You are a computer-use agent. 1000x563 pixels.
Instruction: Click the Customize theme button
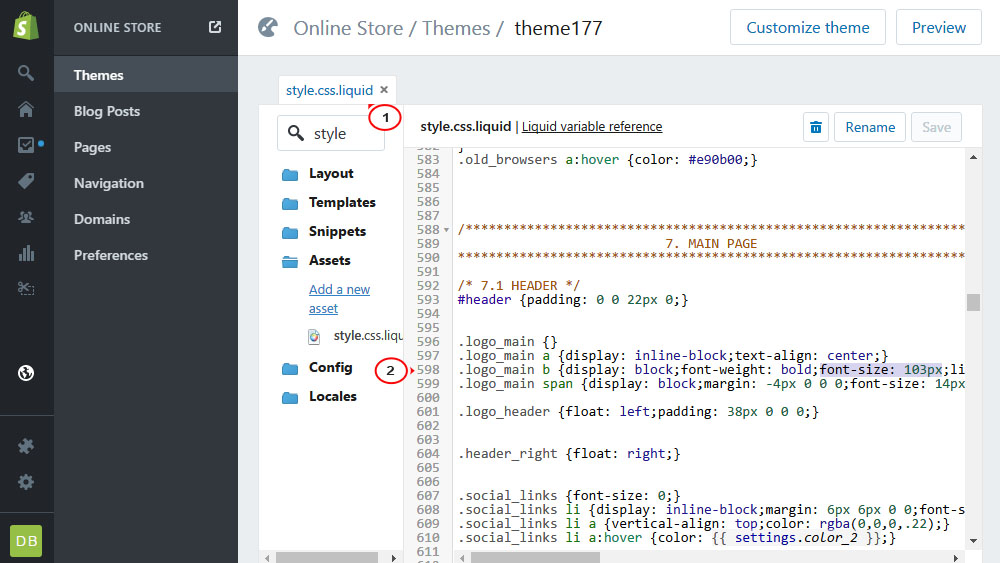click(807, 27)
